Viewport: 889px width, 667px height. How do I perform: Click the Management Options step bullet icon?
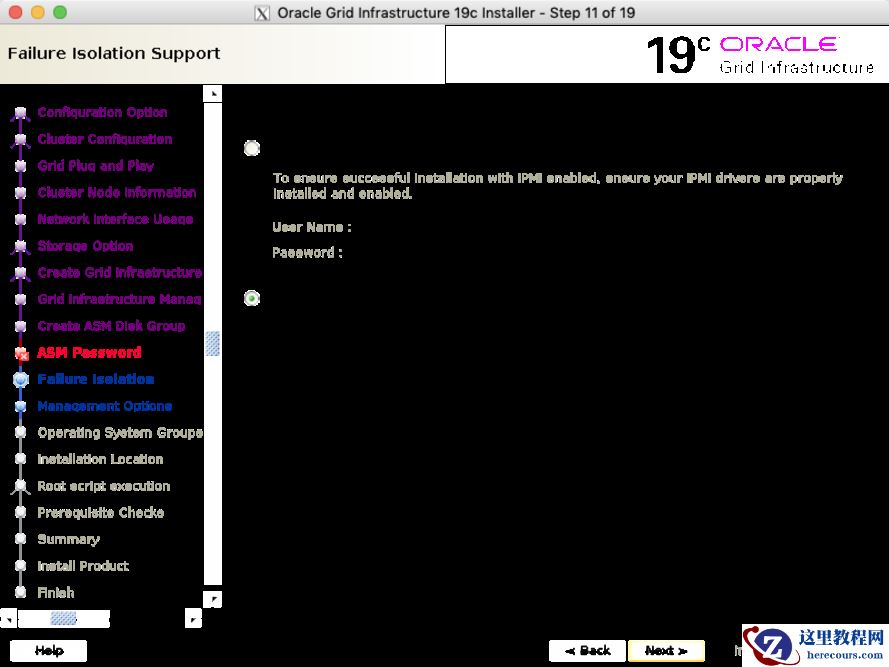[x=20, y=406]
